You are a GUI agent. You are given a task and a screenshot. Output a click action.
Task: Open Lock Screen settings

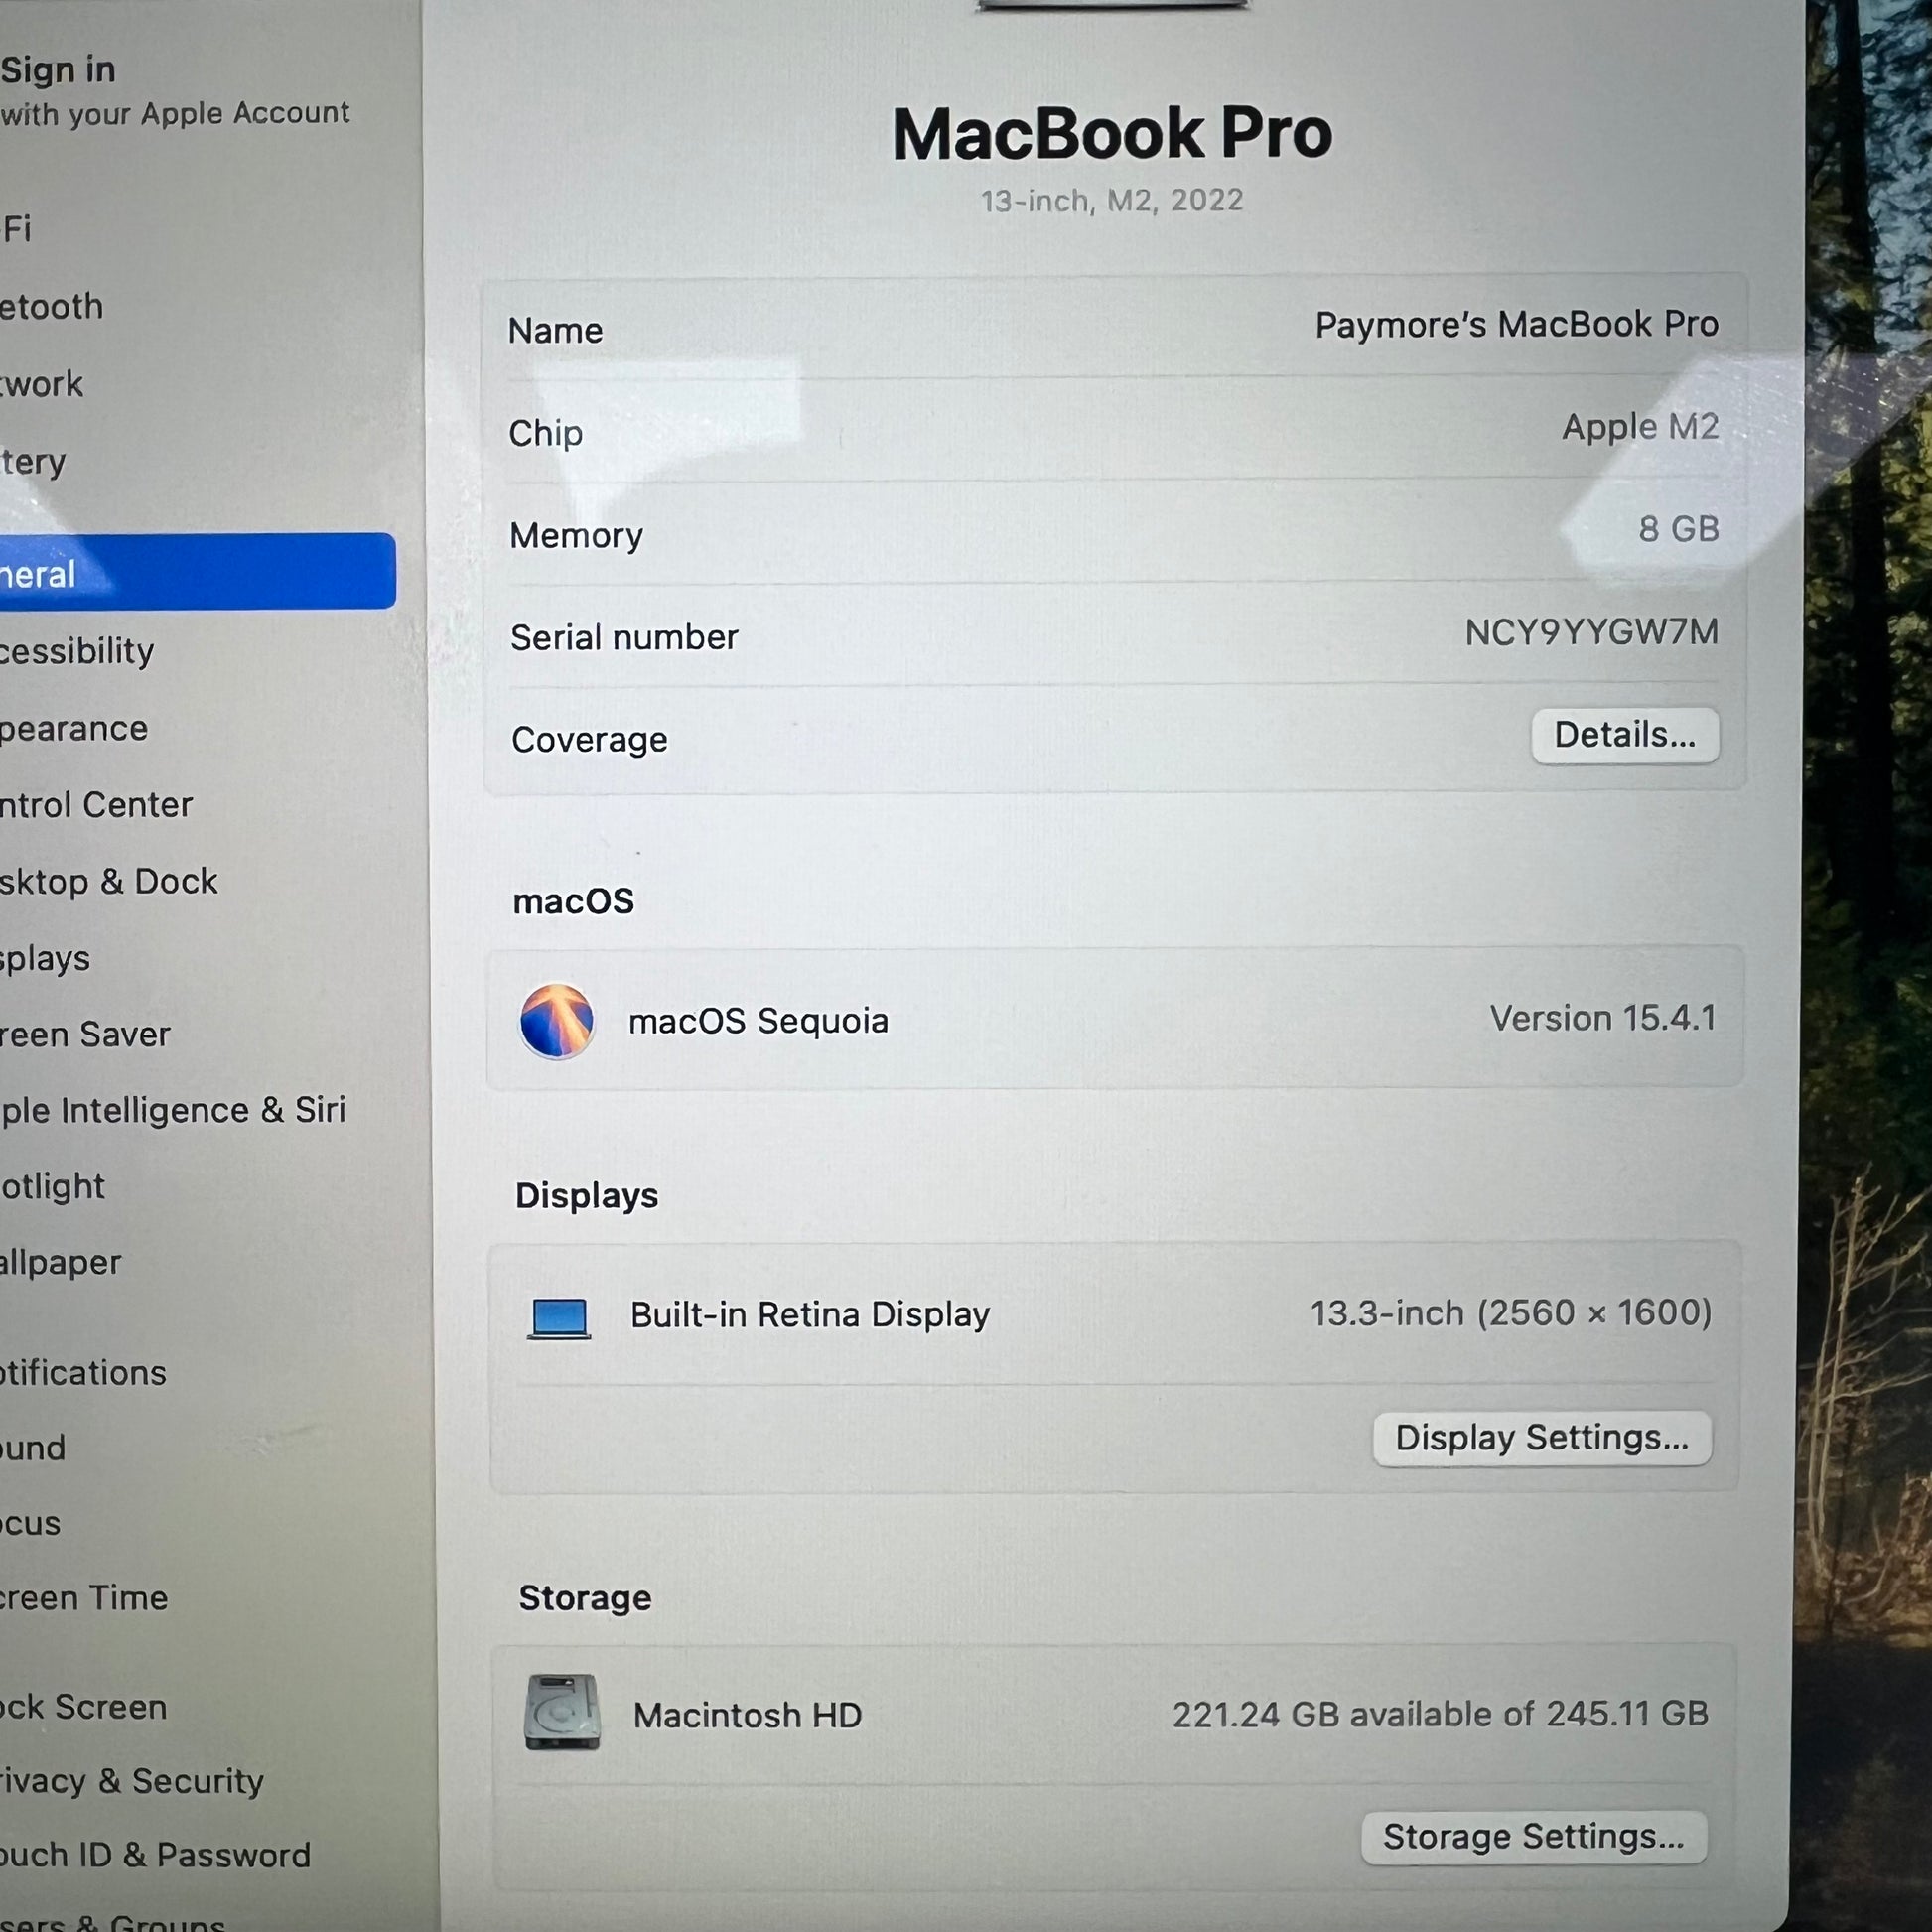[83, 1707]
